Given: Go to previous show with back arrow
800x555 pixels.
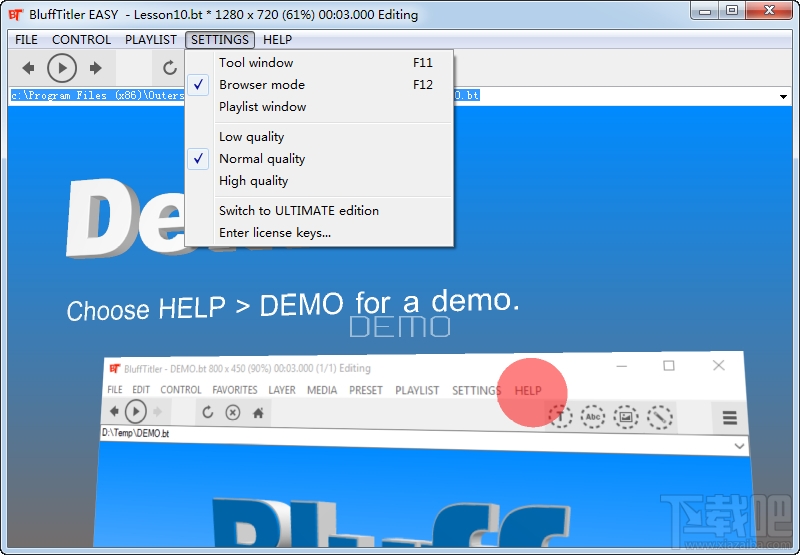Looking at the screenshot, I should click(29, 68).
